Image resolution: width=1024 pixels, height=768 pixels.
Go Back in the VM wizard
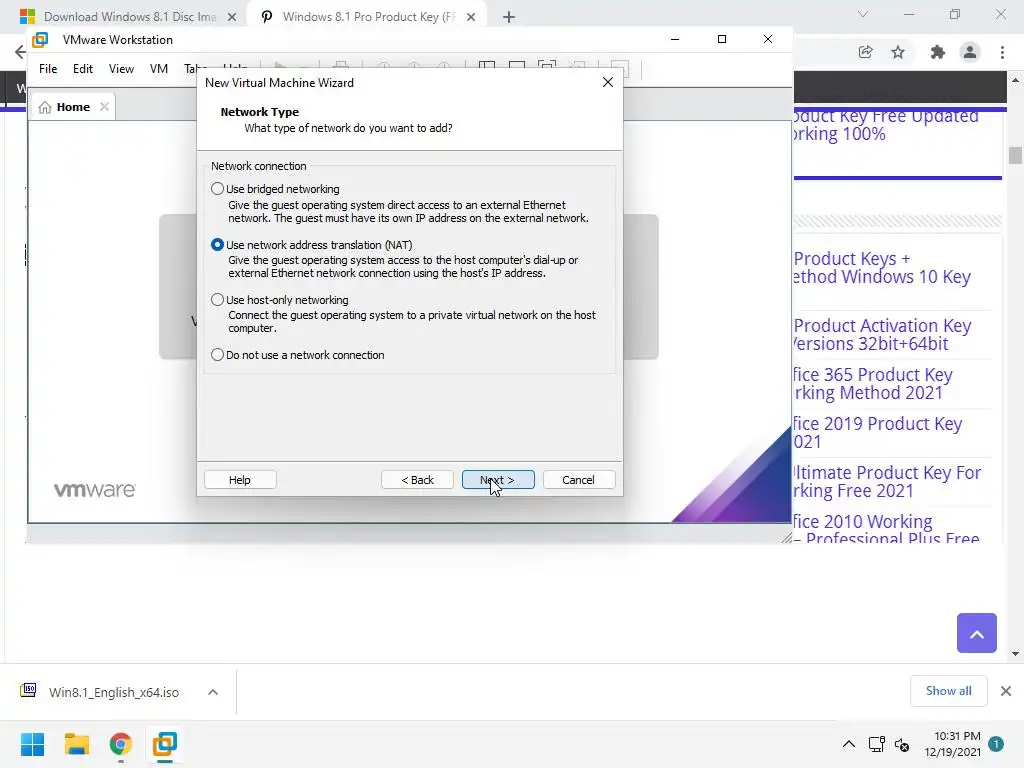(x=417, y=479)
